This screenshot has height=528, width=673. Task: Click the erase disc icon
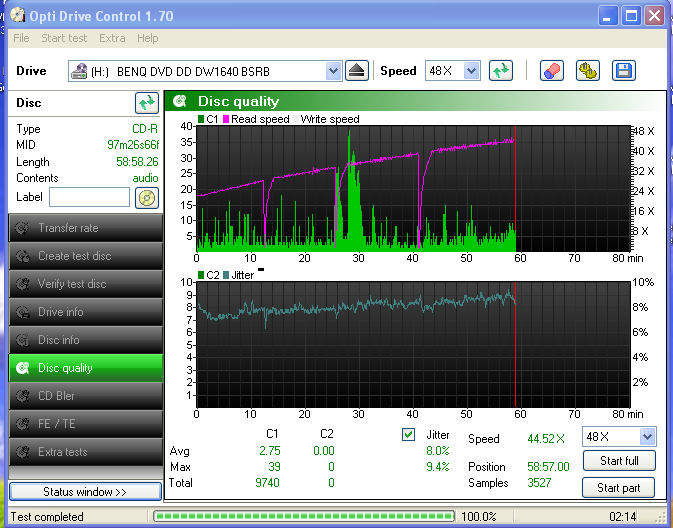[x=552, y=71]
